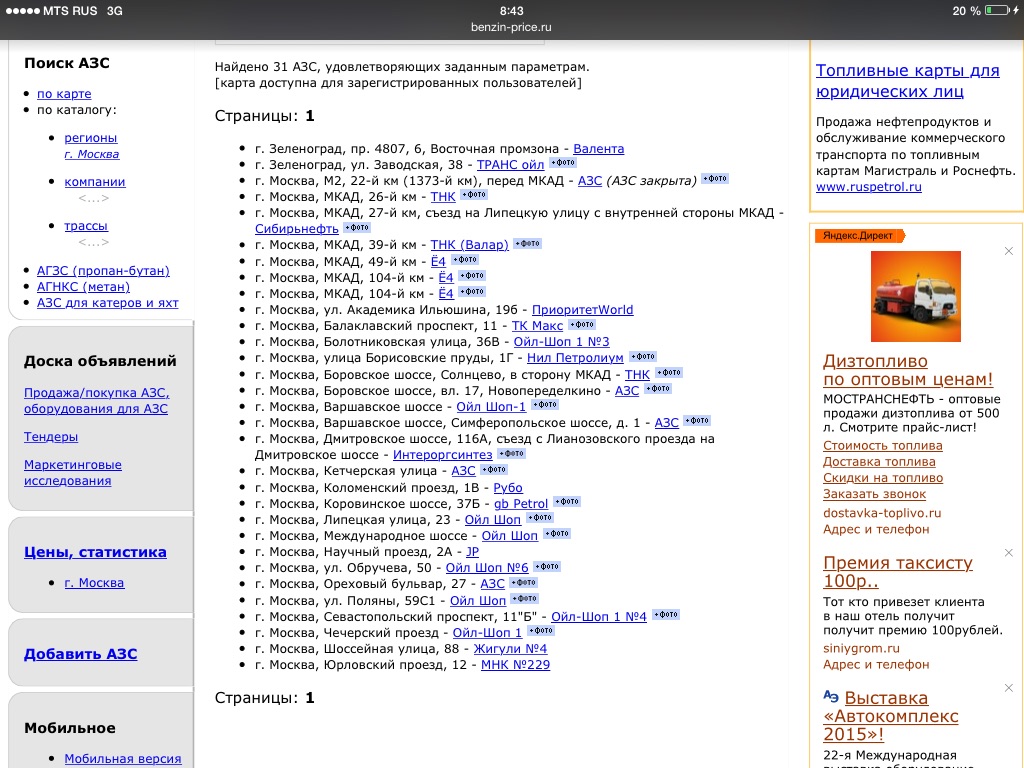Open АЗС для катеров и яхт
Viewport: 1024px width, 768px height.
[108, 303]
